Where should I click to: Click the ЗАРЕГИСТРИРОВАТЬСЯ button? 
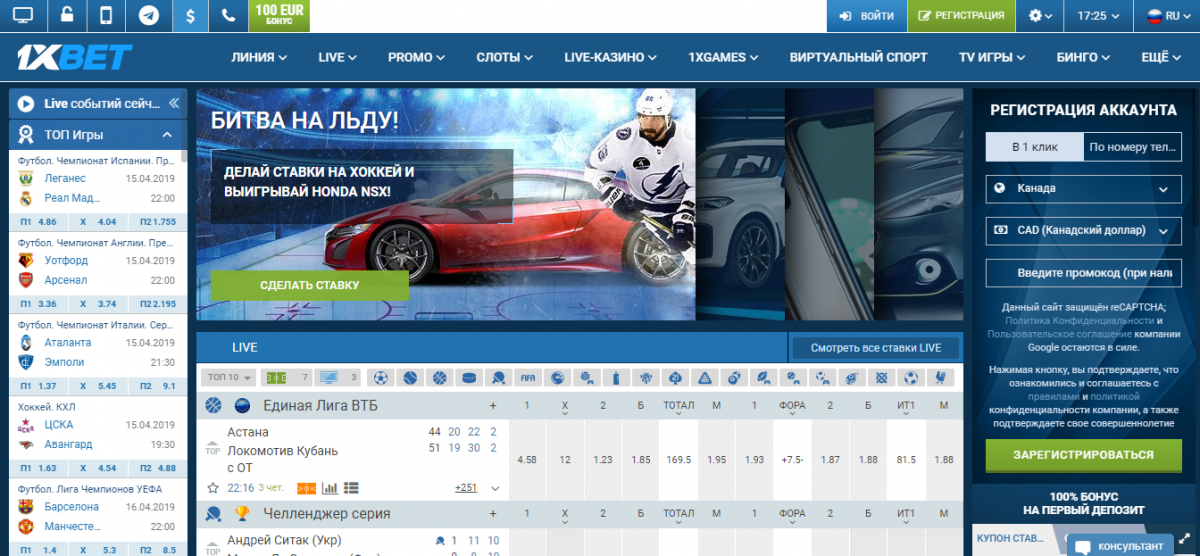pos(1082,454)
